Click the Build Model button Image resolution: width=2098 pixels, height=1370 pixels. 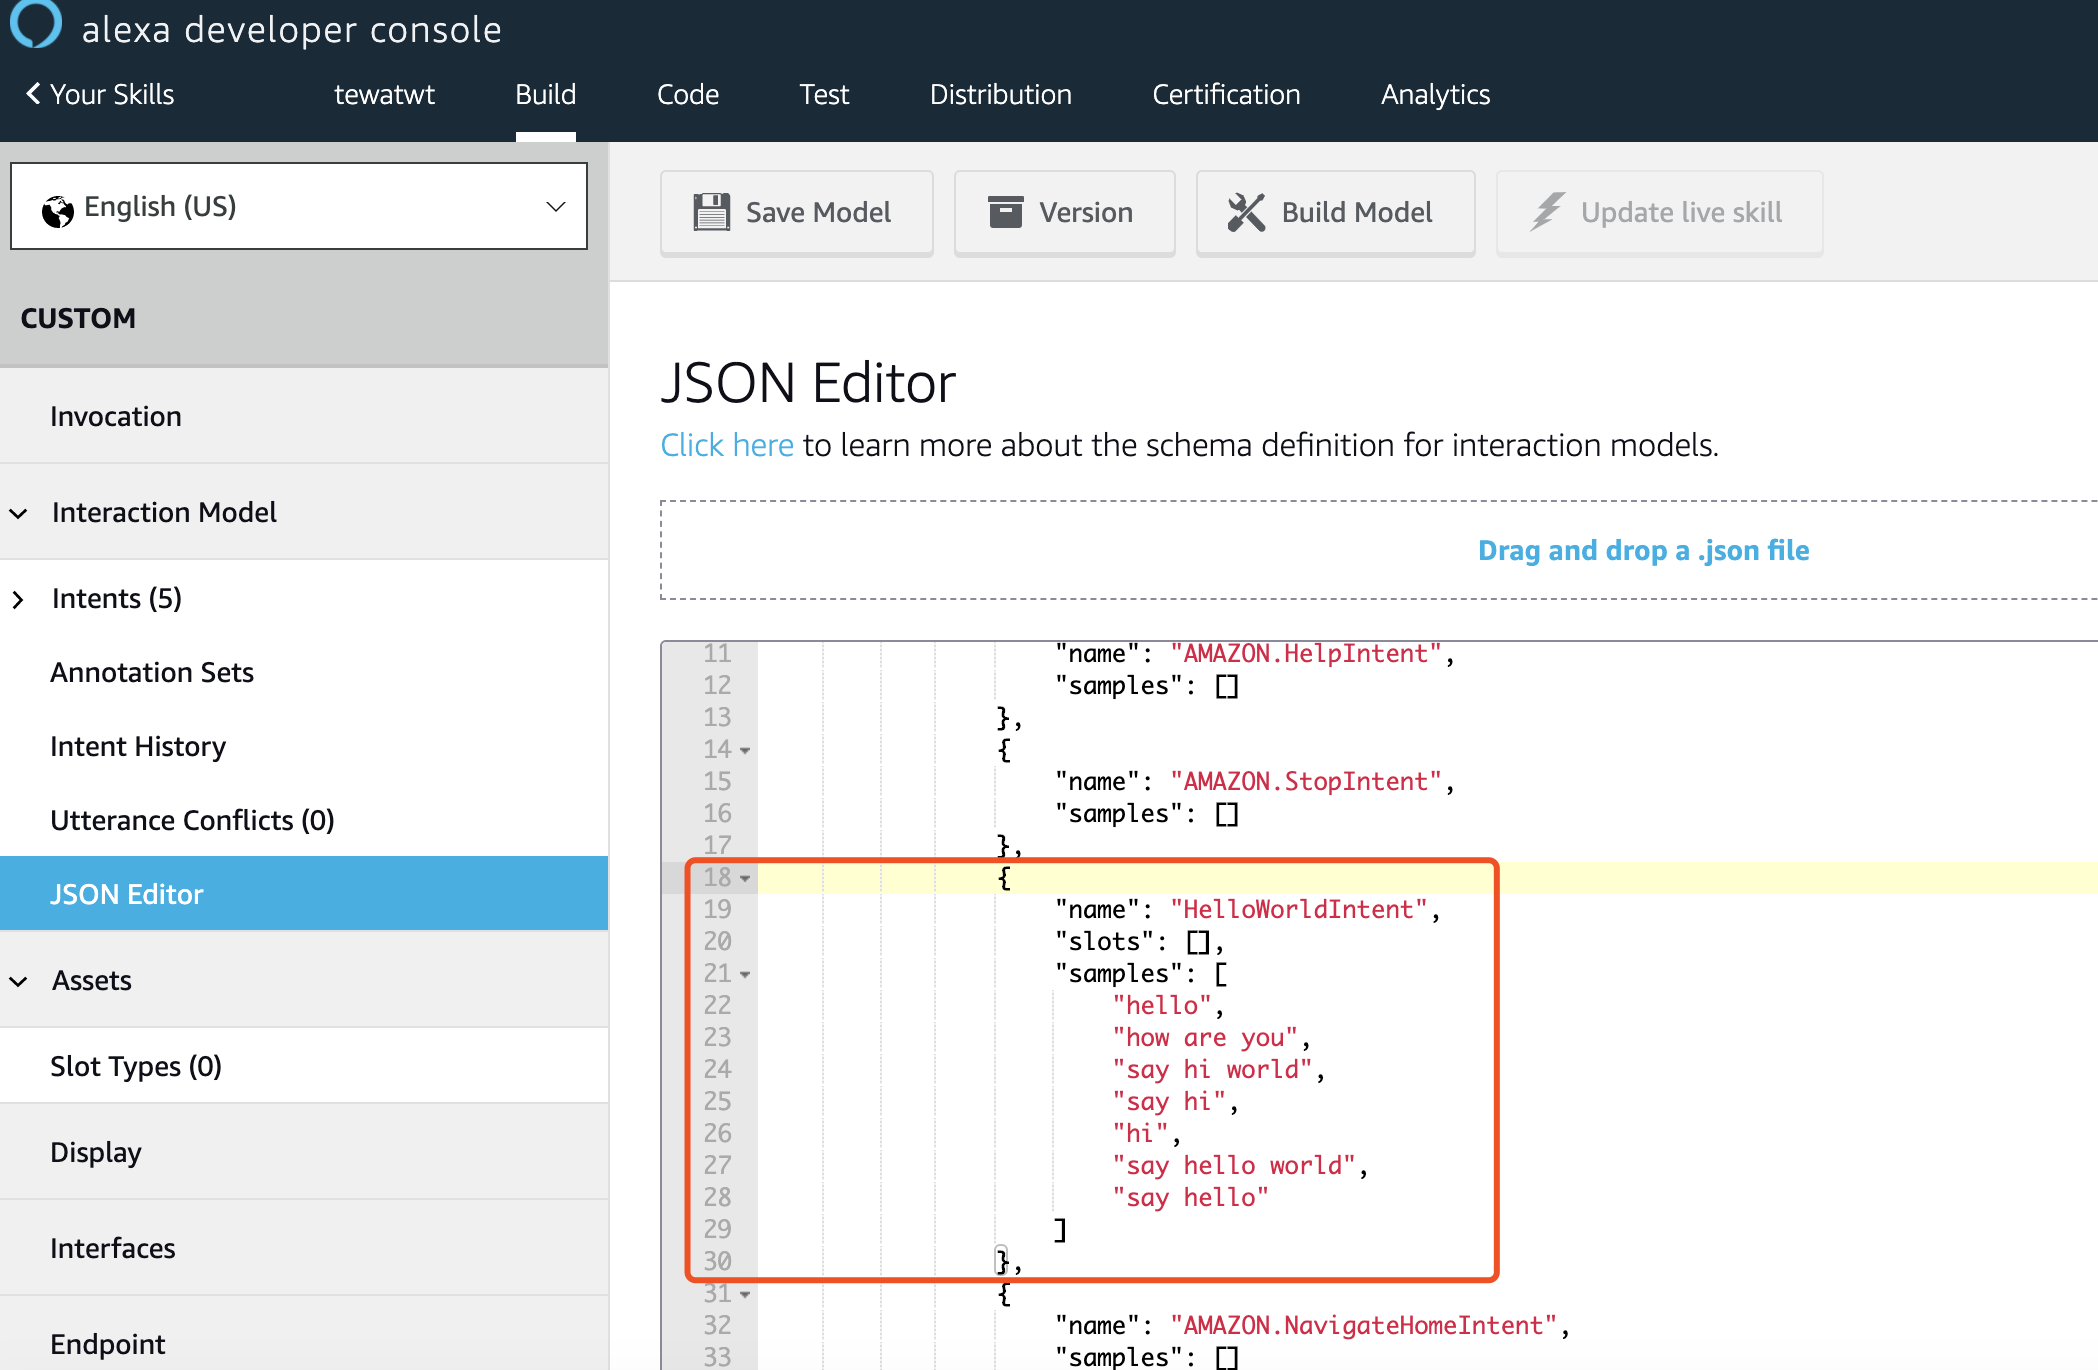[1335, 212]
